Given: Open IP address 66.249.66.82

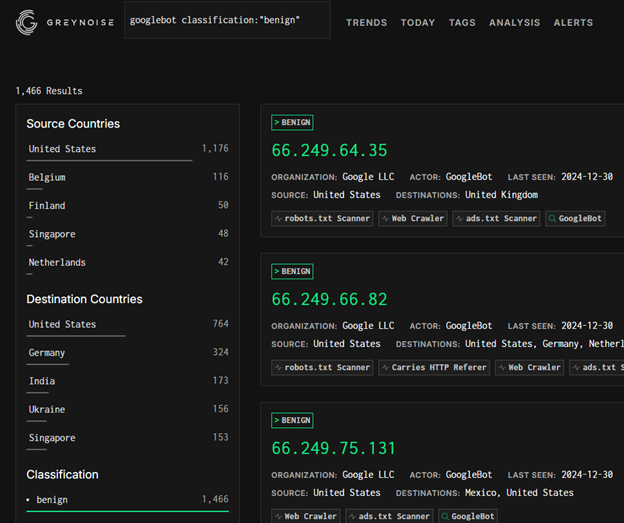Looking at the screenshot, I should click(329, 299).
